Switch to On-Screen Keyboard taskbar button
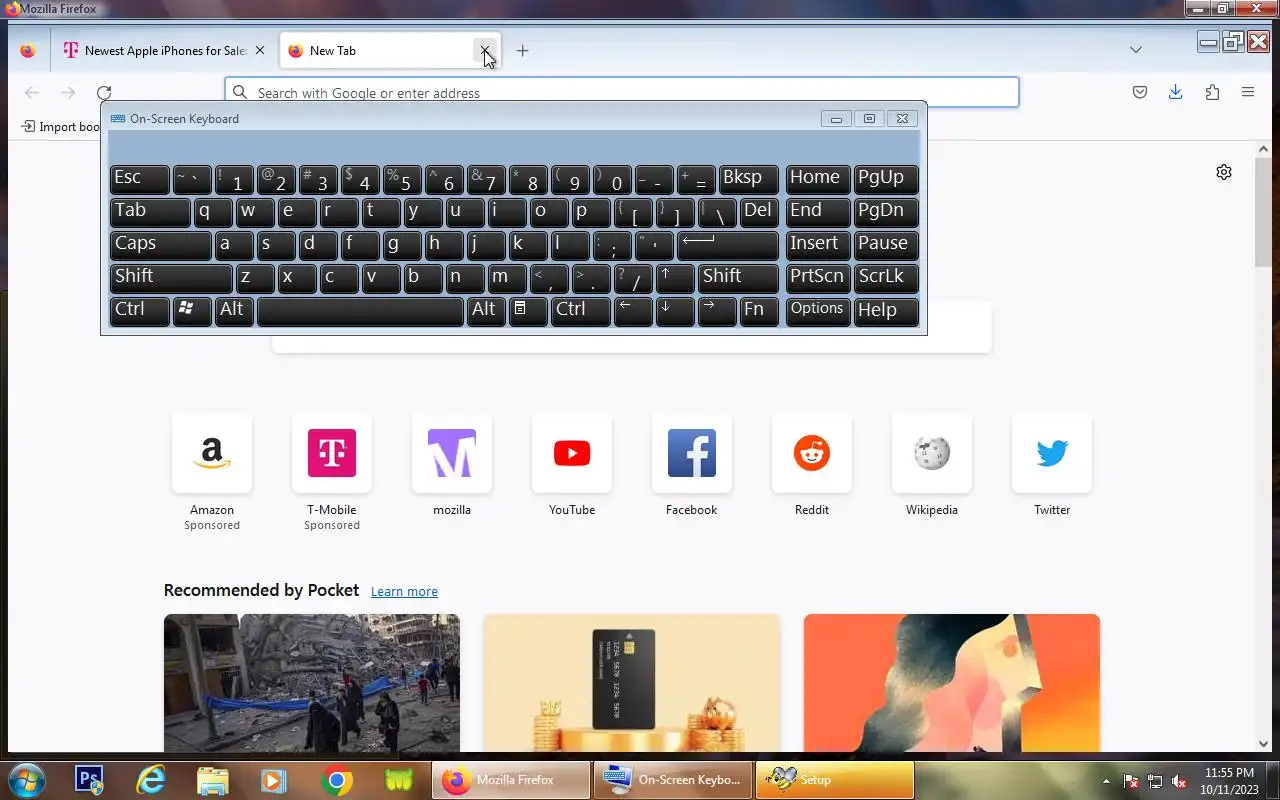 673,780
